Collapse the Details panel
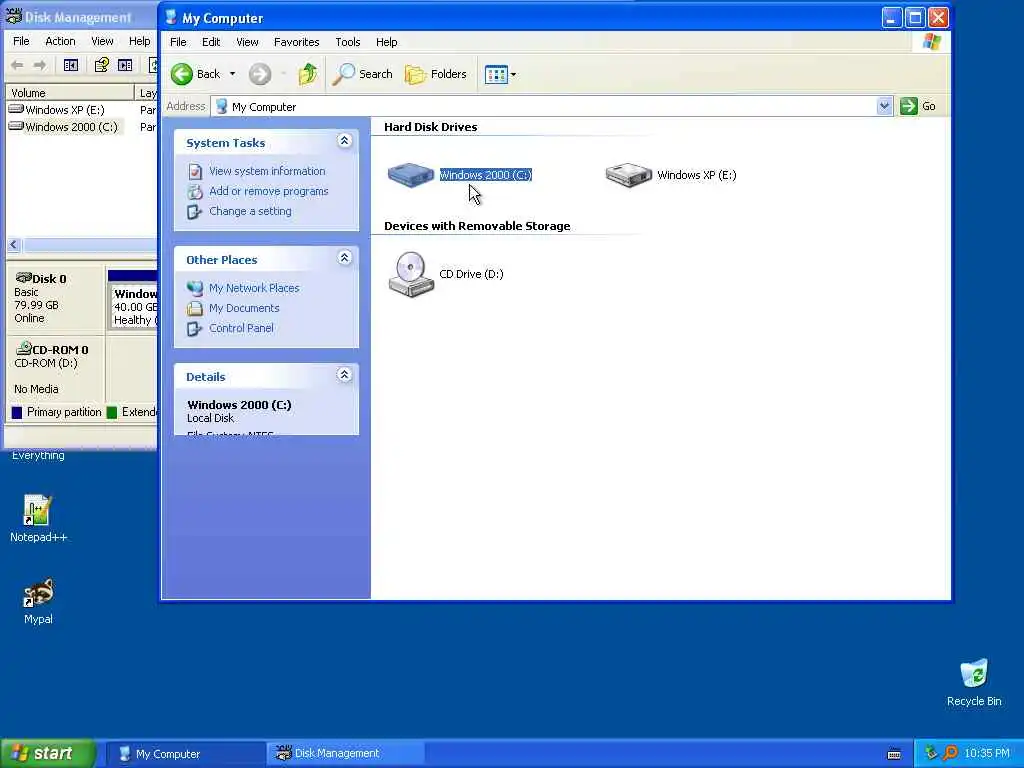This screenshot has width=1024, height=768. pos(344,374)
